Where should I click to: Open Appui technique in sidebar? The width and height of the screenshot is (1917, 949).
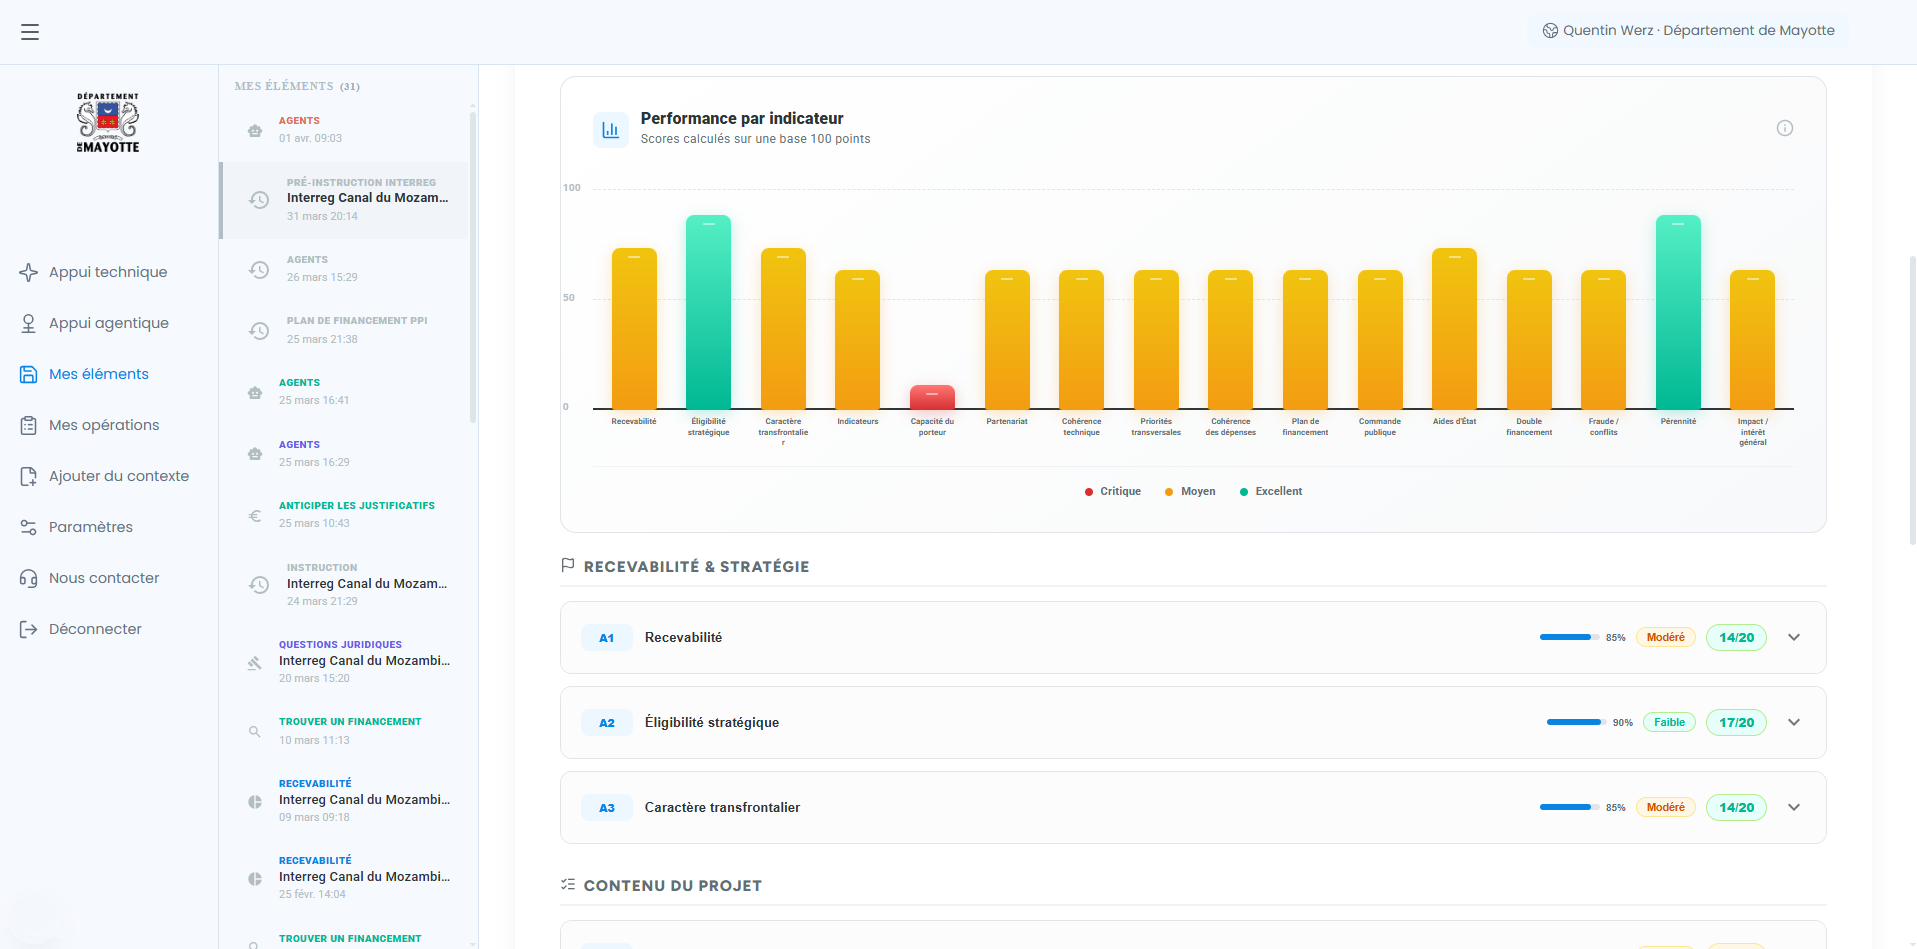point(108,272)
